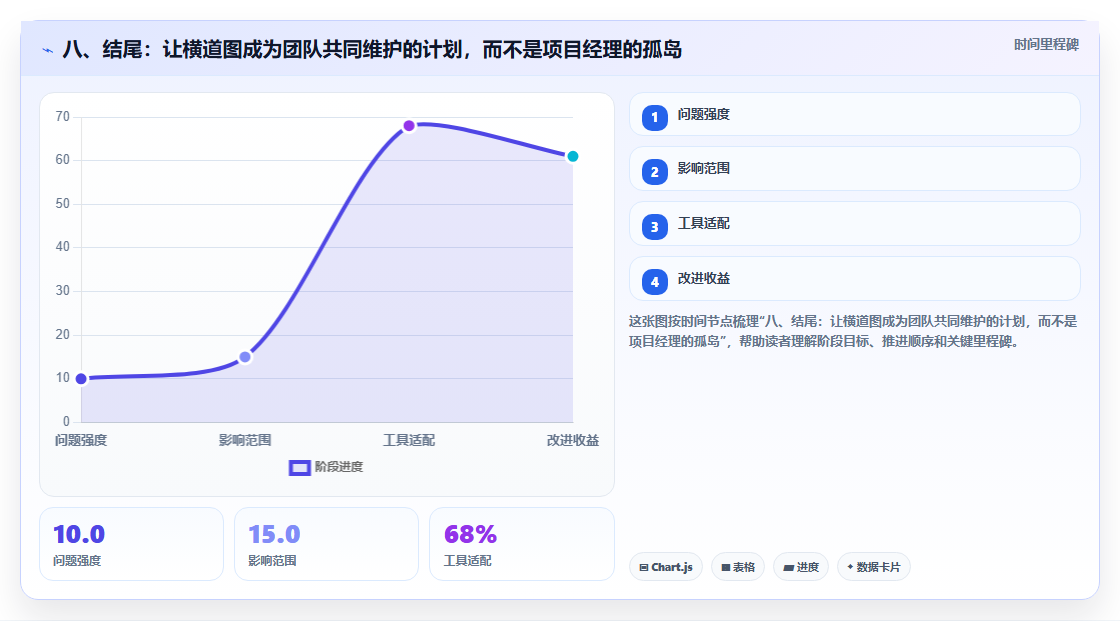Click the x-axis label 改进收益

pyautogui.click(x=573, y=441)
